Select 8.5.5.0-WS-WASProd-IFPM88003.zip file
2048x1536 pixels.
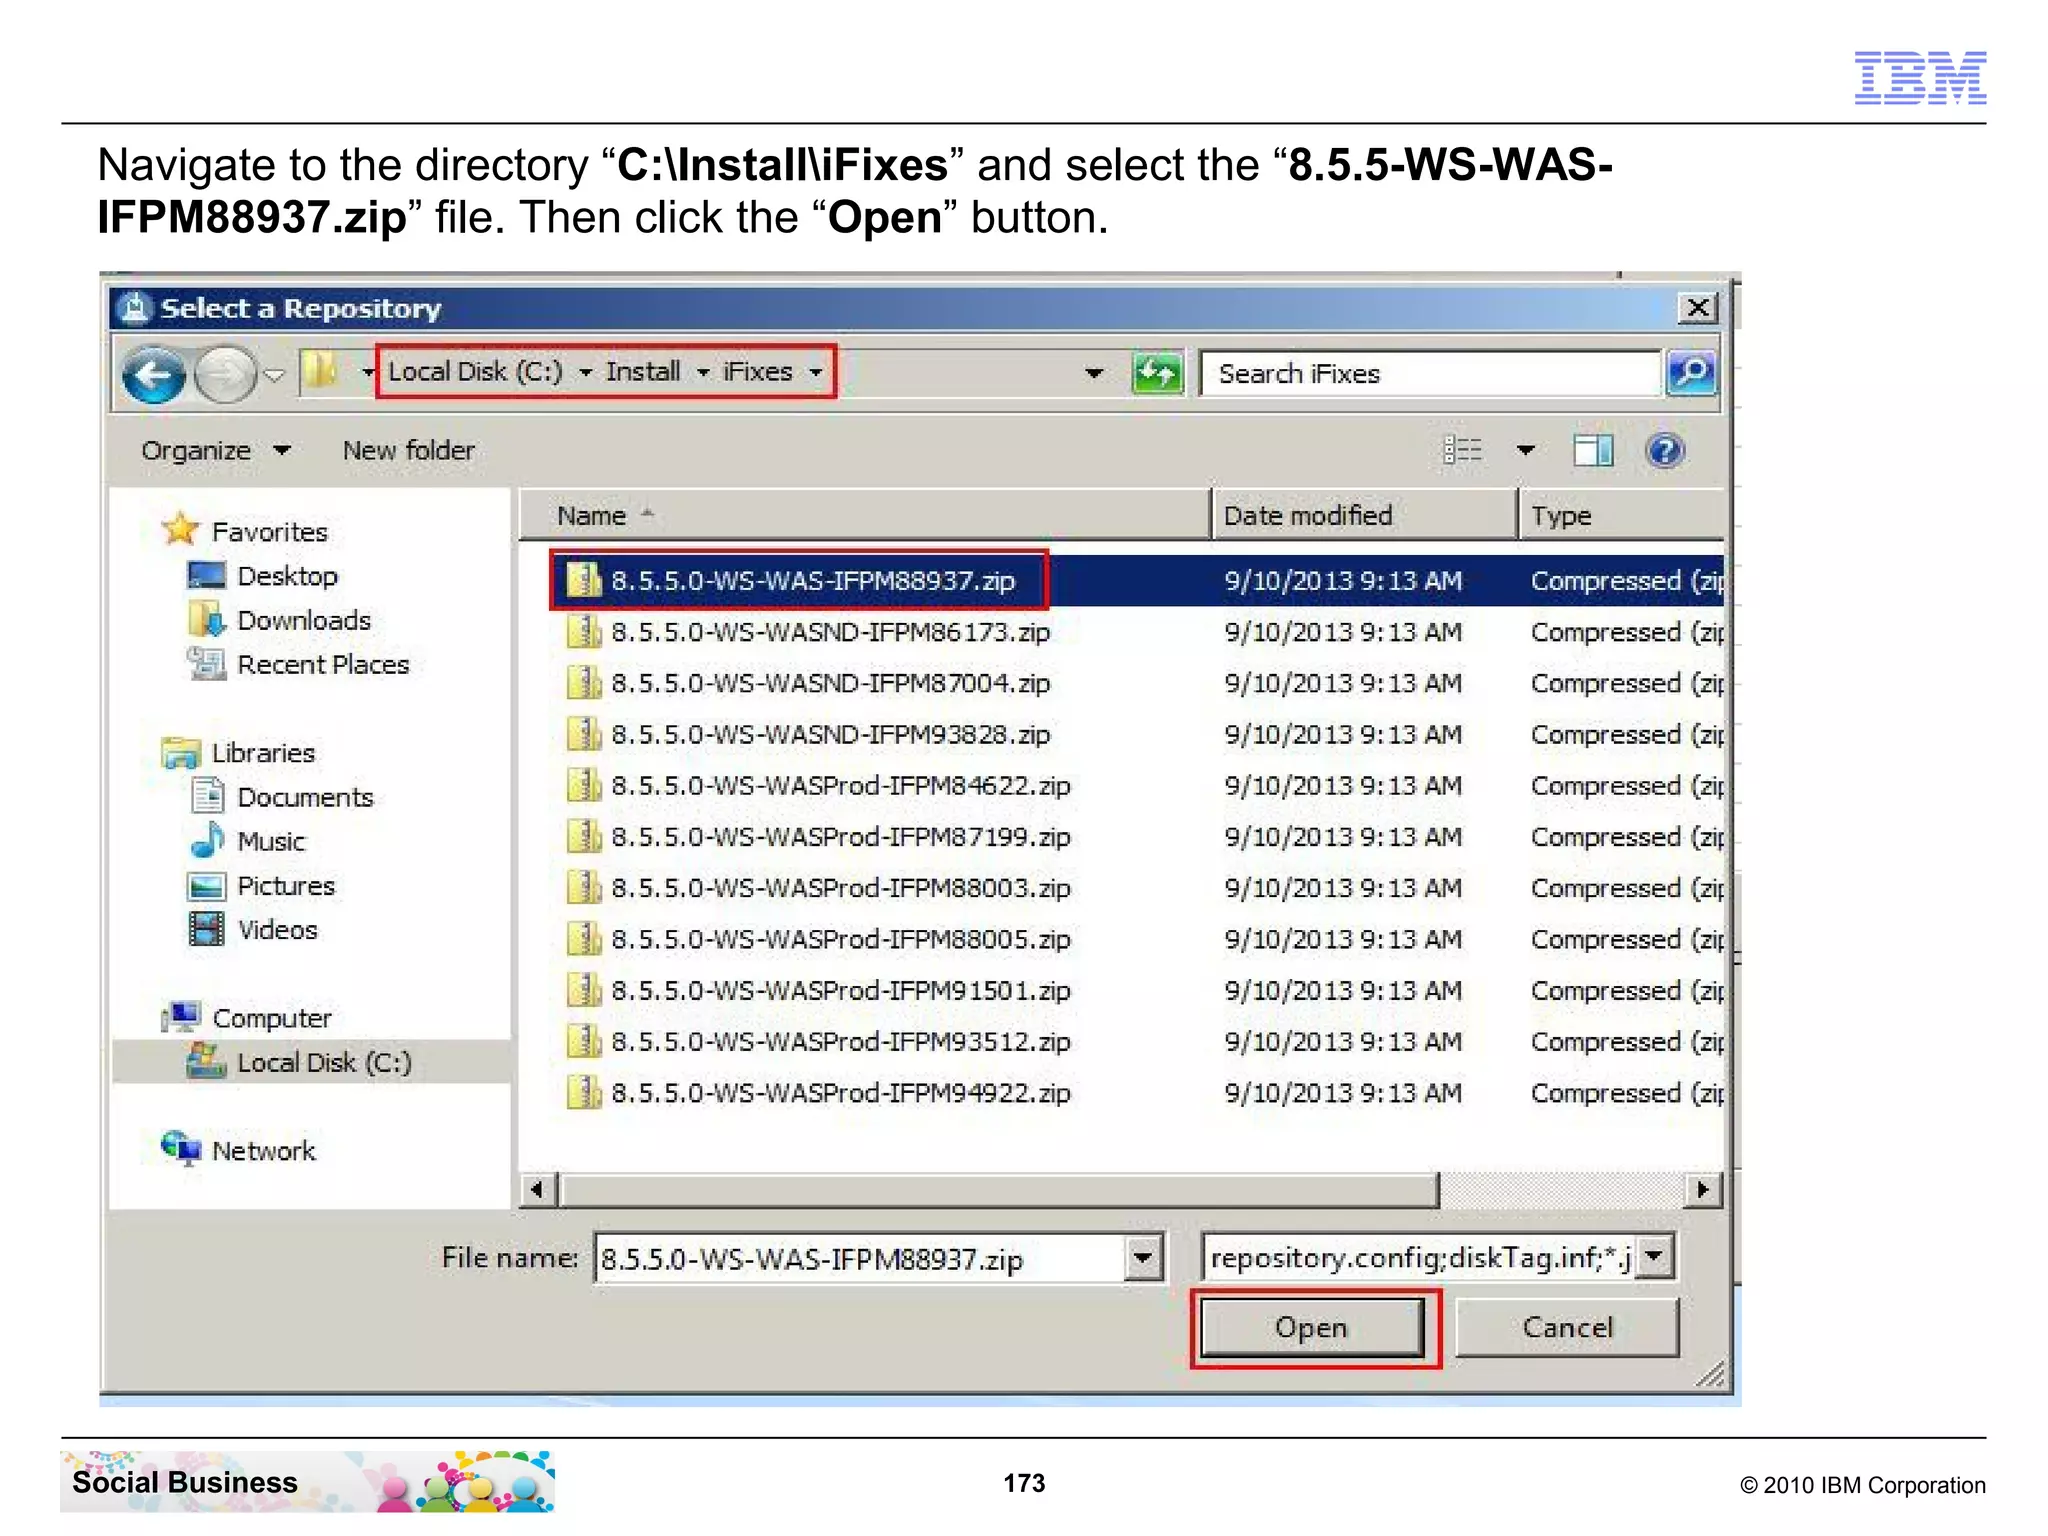pos(841,888)
